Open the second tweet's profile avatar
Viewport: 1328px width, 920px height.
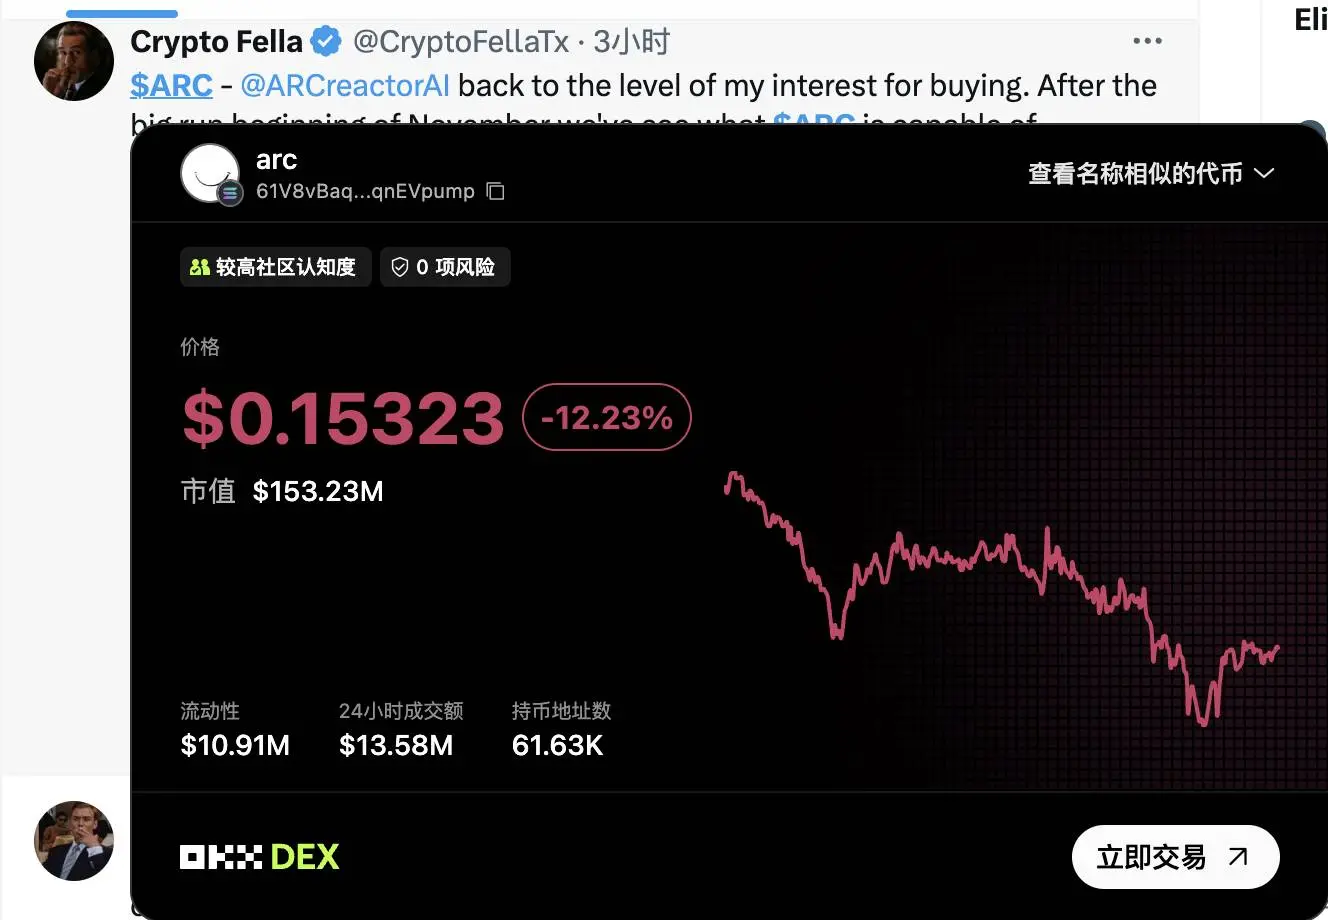74,840
